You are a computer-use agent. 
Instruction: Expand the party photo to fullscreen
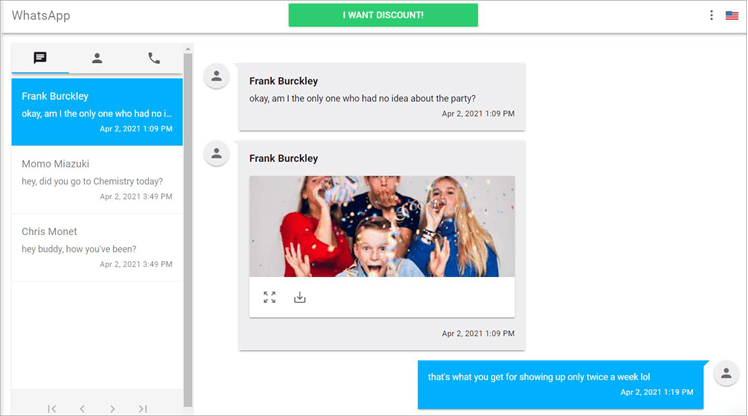point(270,297)
